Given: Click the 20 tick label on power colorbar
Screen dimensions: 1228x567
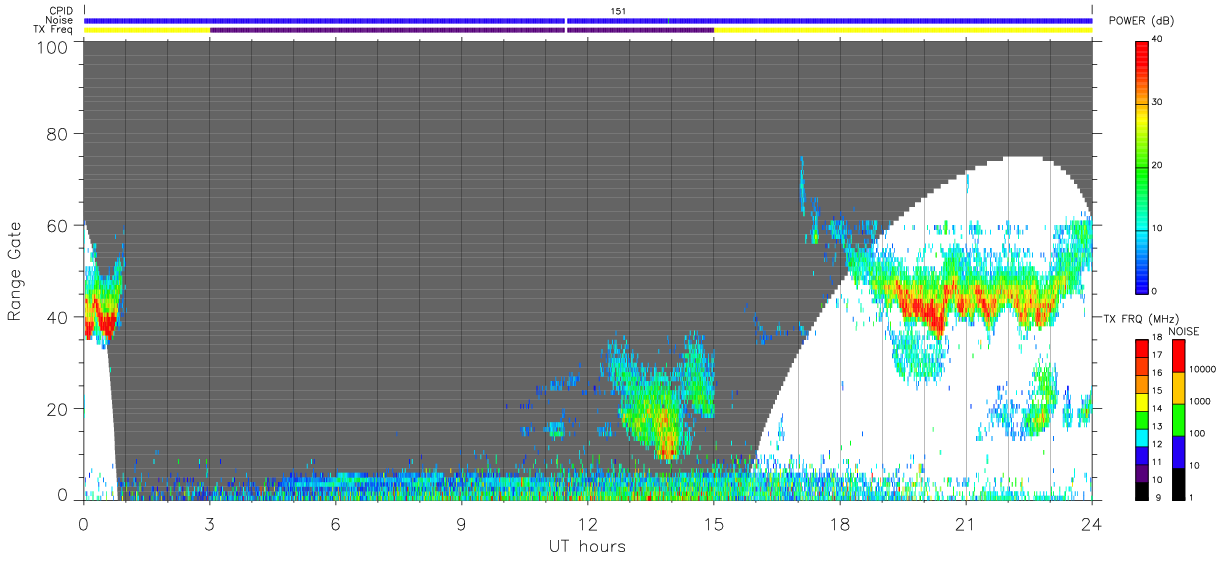Looking at the screenshot, I should 1158,165.
